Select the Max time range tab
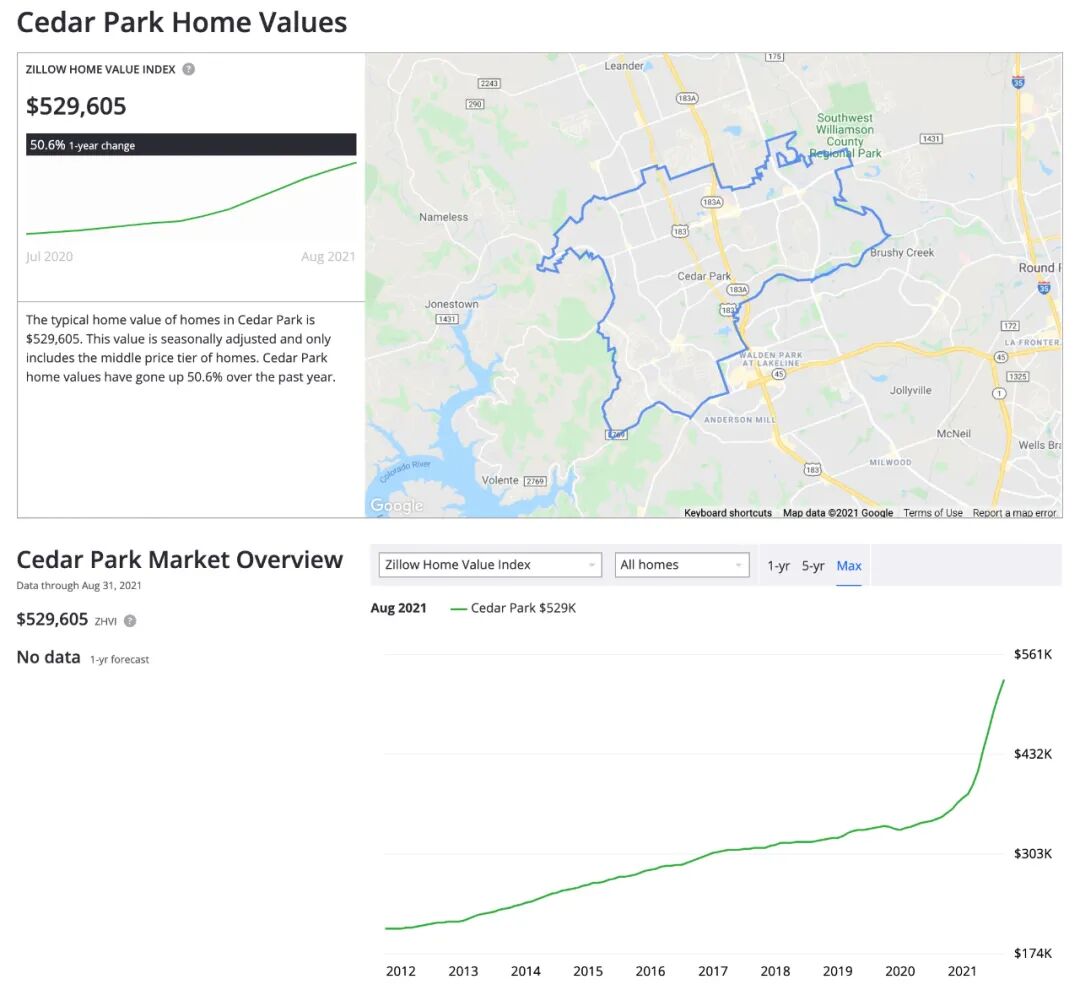 click(x=849, y=566)
